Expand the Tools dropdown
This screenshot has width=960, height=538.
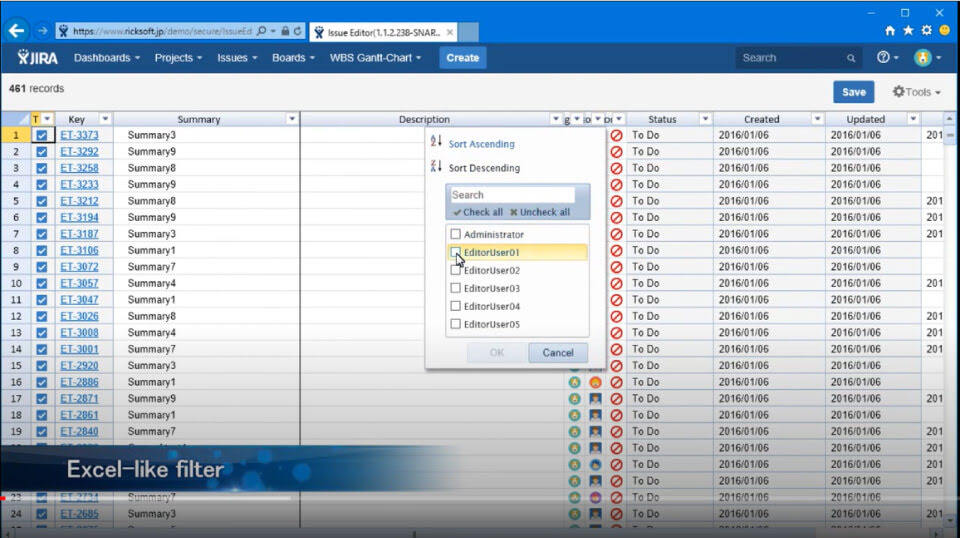(x=916, y=92)
